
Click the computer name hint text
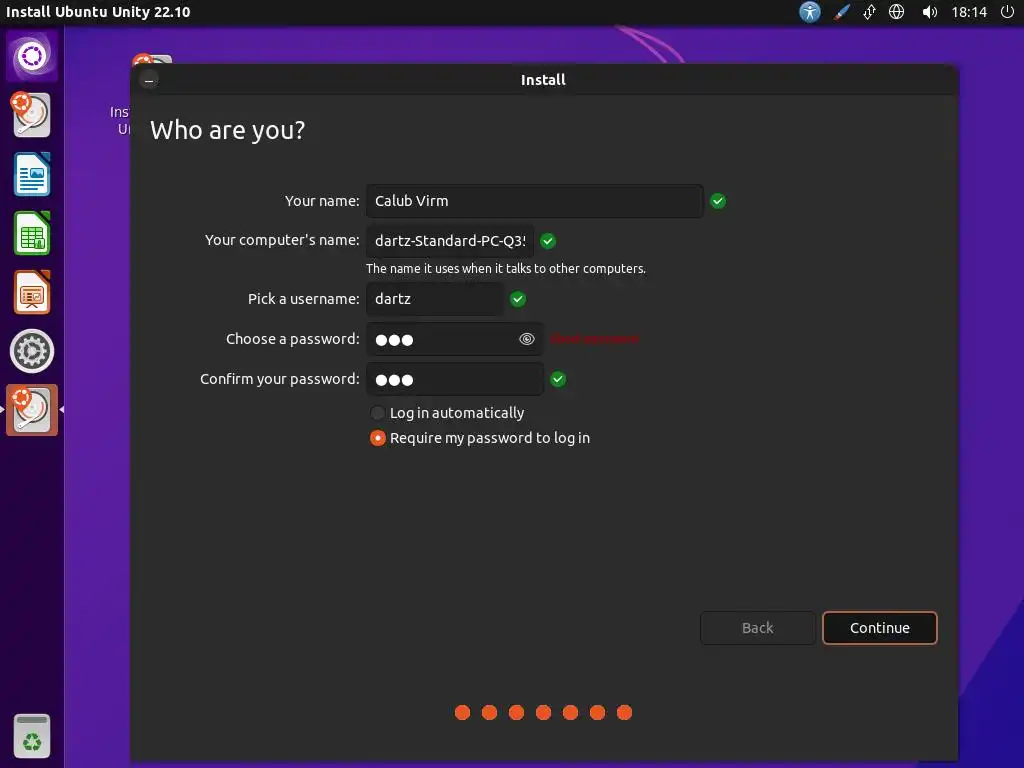click(x=505, y=268)
